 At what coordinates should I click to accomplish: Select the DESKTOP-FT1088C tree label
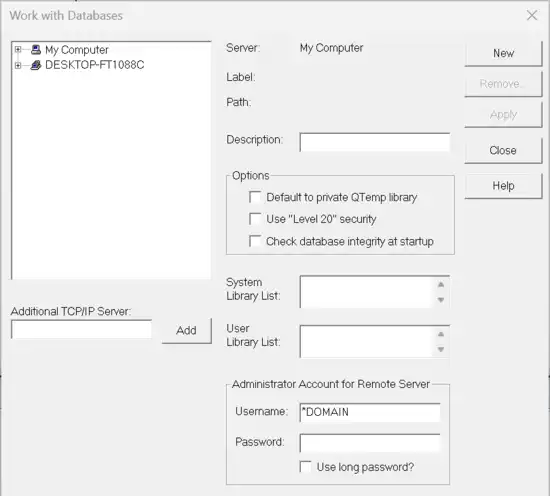94,65
